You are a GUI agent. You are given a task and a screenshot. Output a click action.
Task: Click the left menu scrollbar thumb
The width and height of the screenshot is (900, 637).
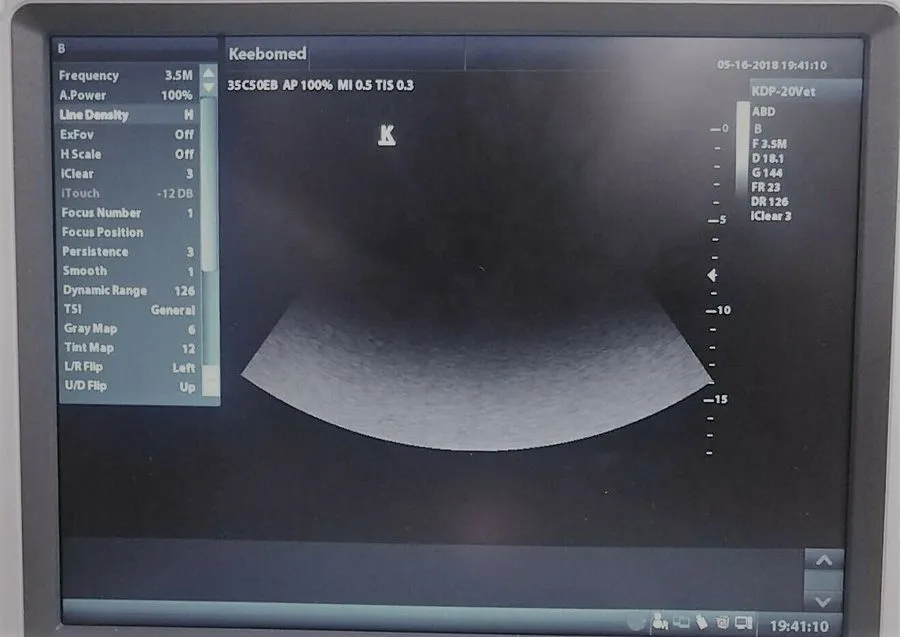[209, 184]
